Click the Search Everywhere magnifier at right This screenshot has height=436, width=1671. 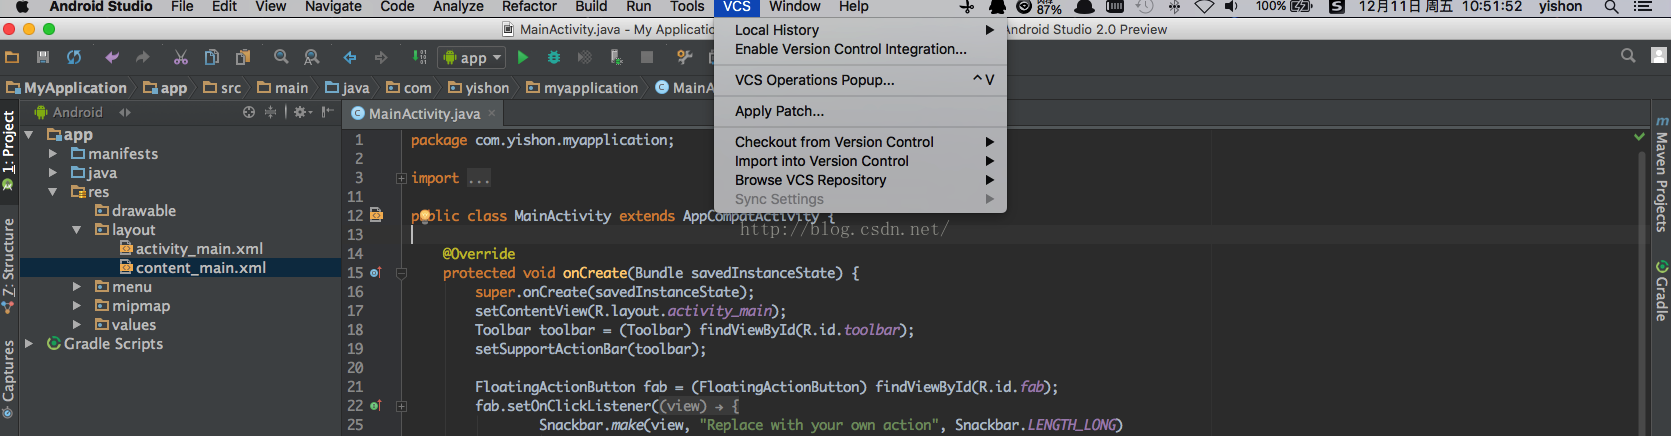(x=1628, y=56)
